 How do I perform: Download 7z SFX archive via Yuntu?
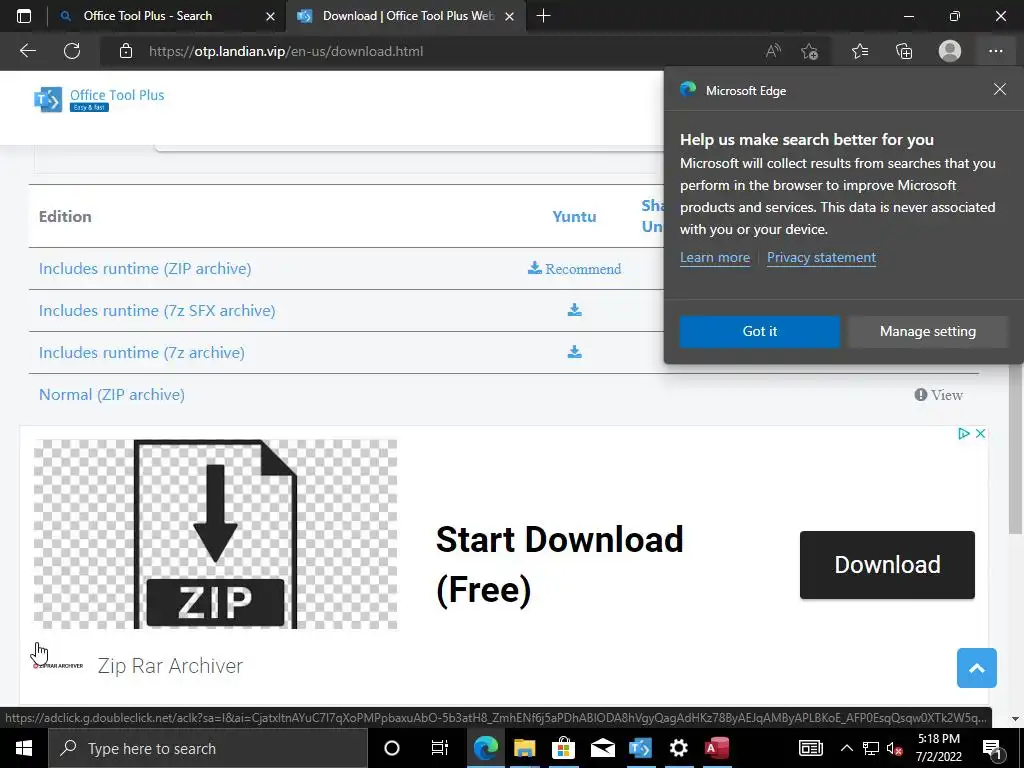coord(574,310)
